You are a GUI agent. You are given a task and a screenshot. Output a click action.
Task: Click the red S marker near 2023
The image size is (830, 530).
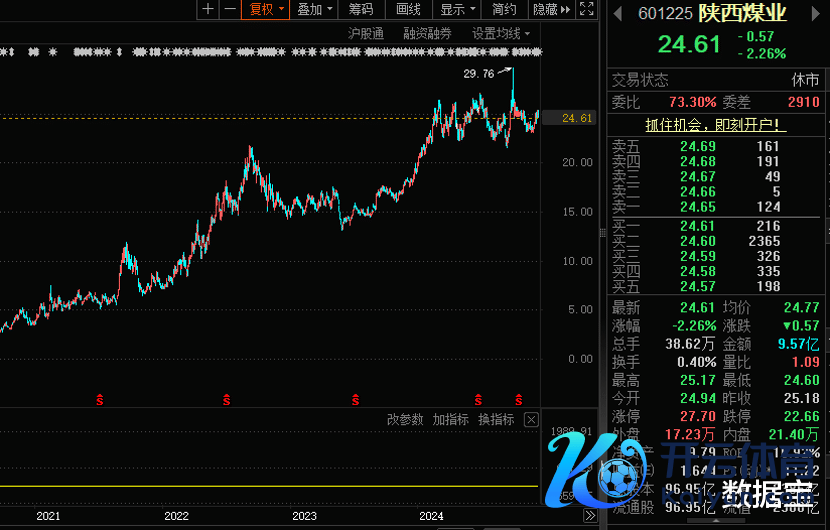pos(356,400)
